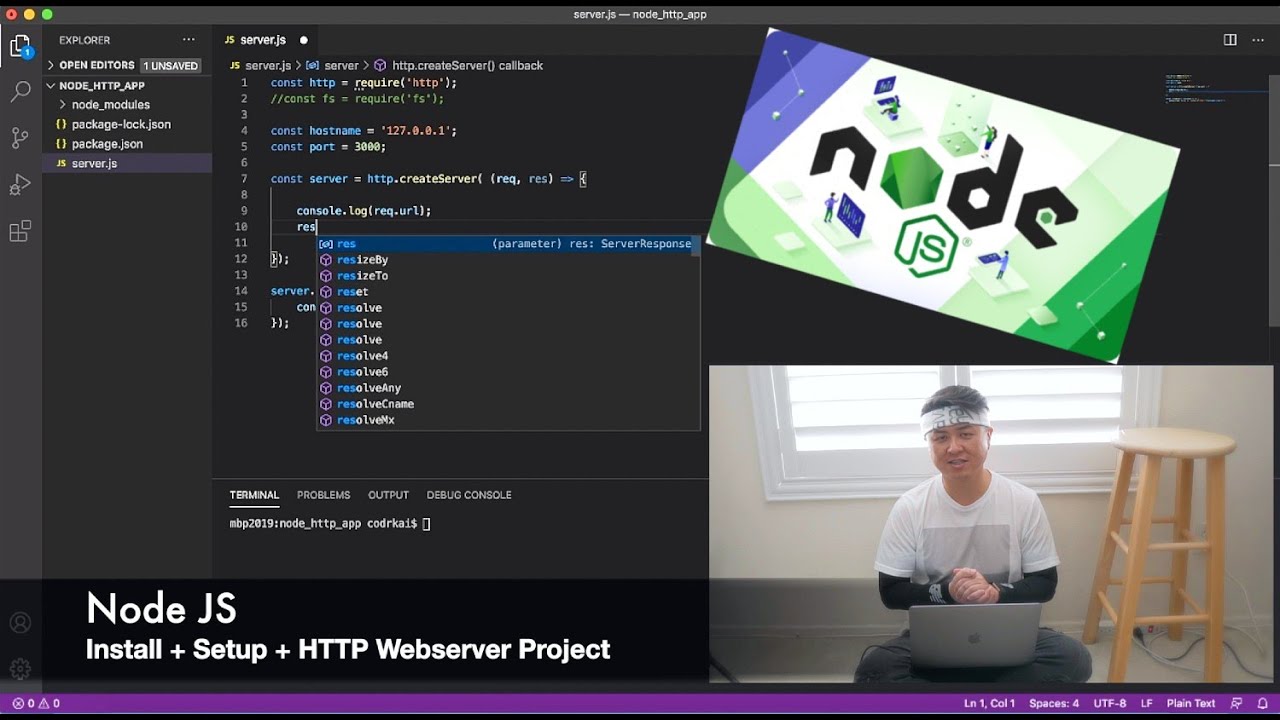Open the Search view in the activity bar

tap(20, 92)
